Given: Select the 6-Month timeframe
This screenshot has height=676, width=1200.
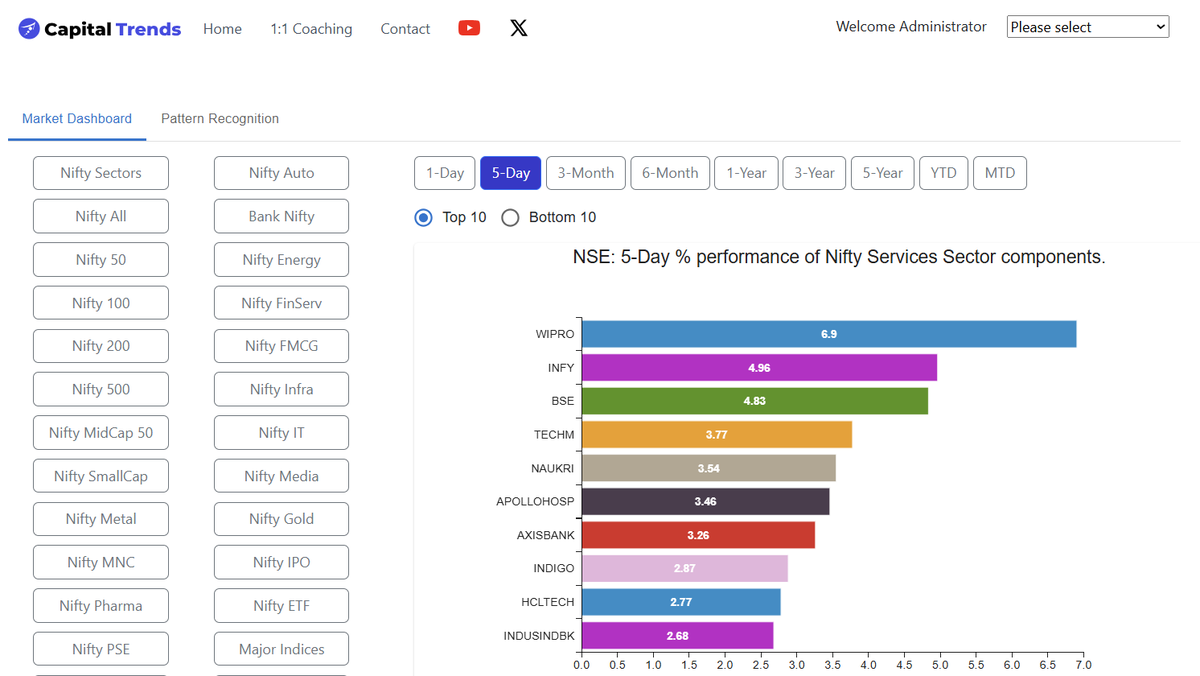Looking at the screenshot, I should pos(670,173).
